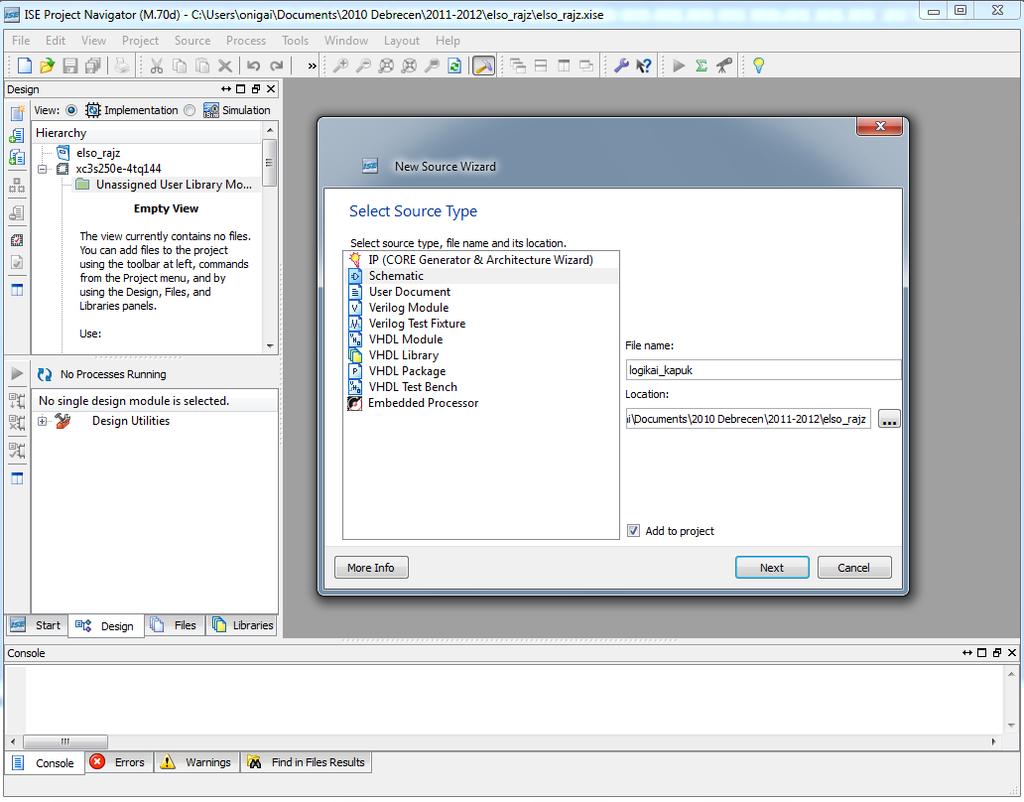This screenshot has height=802, width=1024.
Task: Select VHDL Module source type
Action: (406, 340)
